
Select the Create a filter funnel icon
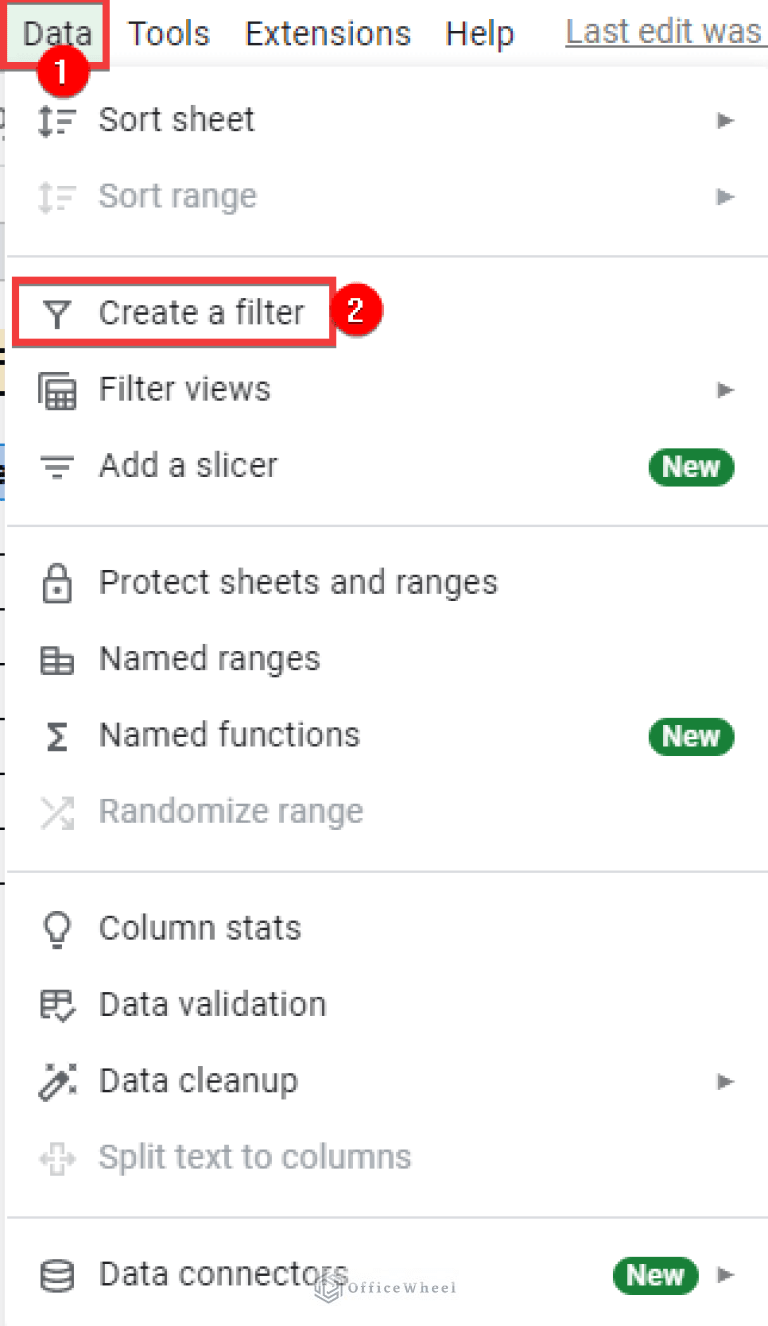coord(58,312)
